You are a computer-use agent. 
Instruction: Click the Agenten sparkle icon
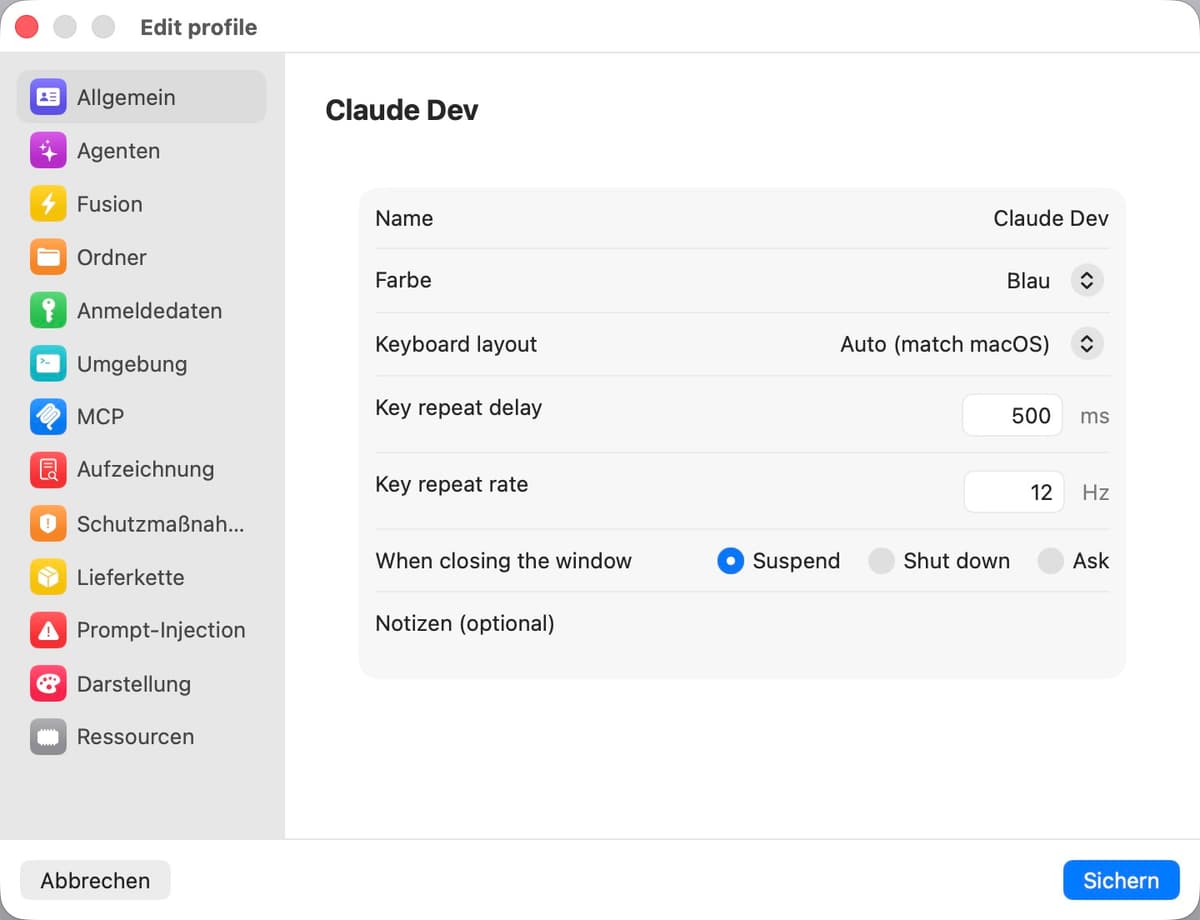click(x=48, y=151)
